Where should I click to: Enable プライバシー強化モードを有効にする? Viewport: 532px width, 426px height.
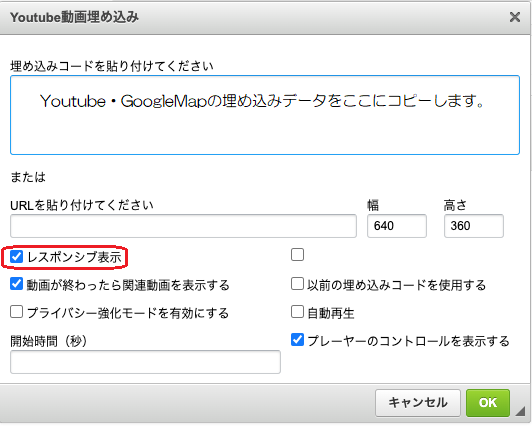coord(16,312)
